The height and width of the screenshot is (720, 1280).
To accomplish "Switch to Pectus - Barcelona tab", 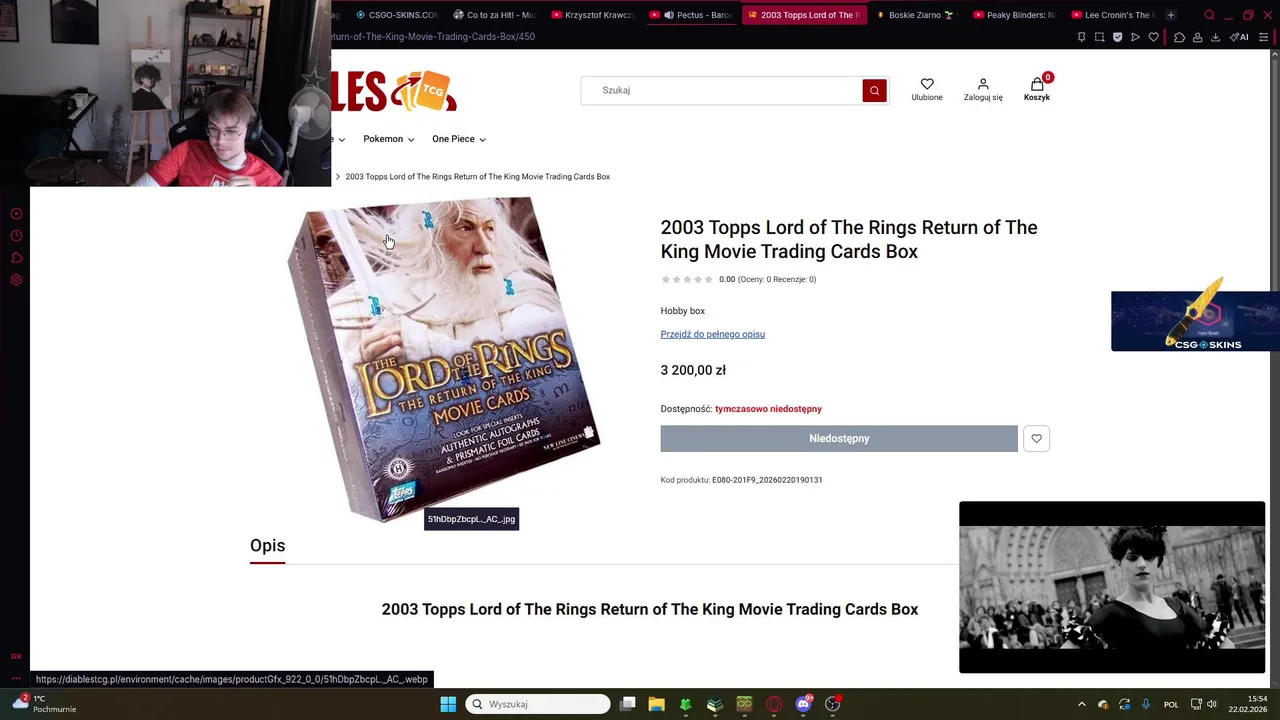I will pos(691,15).
